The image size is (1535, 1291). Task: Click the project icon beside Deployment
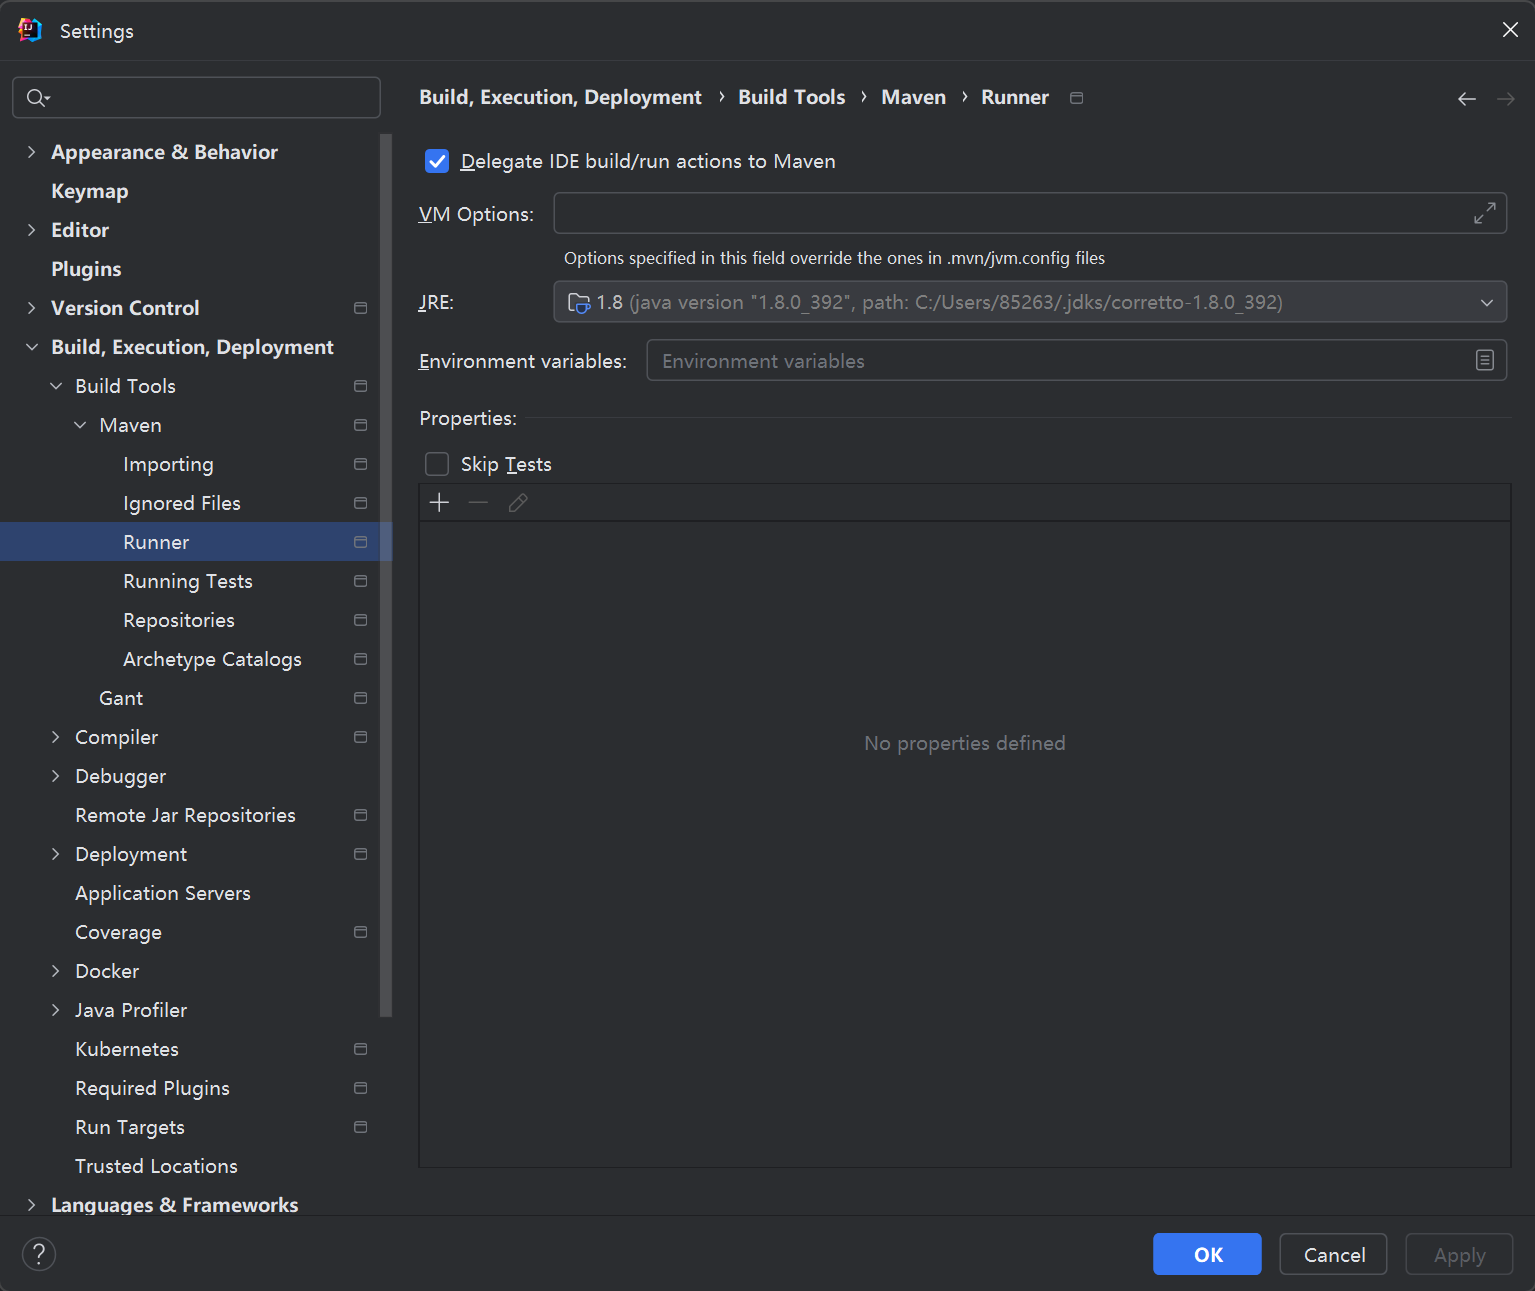pos(360,854)
